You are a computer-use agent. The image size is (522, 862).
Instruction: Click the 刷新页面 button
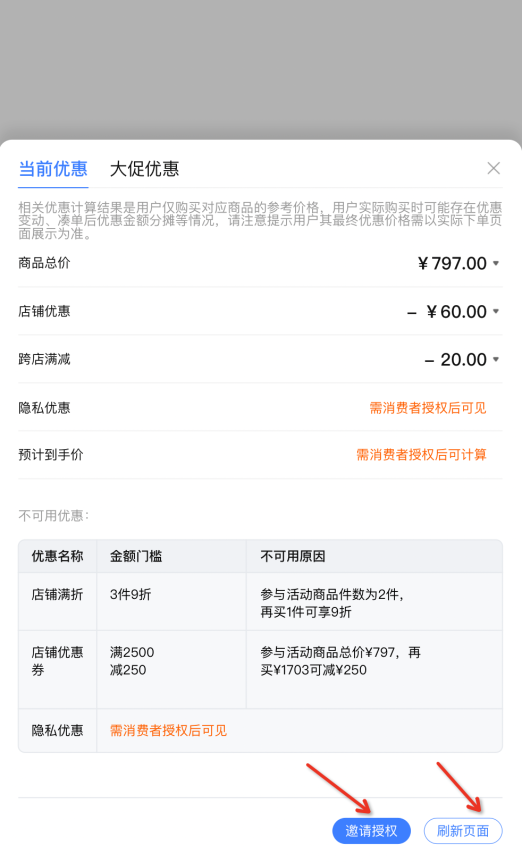(x=463, y=831)
